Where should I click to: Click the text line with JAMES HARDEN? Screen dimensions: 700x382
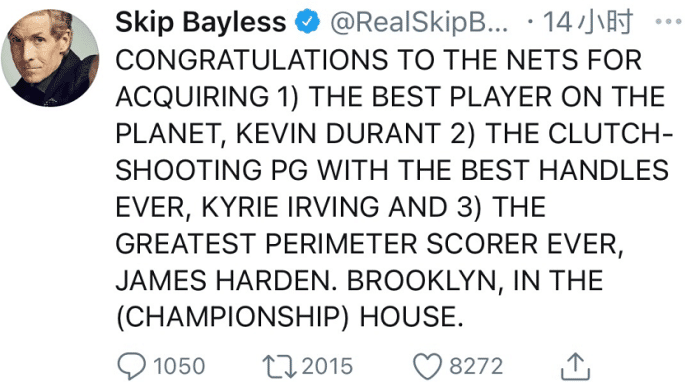[x=359, y=280]
